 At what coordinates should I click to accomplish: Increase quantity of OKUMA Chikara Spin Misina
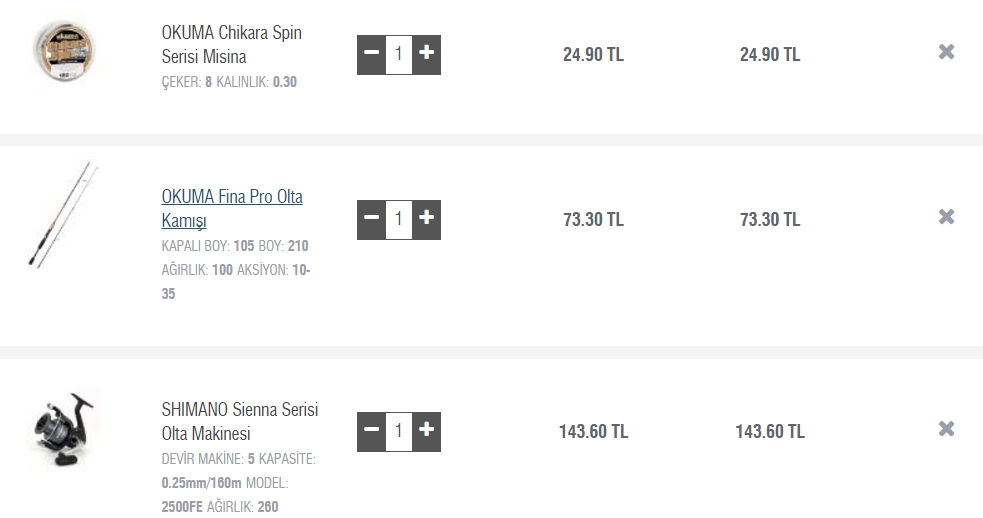427,54
